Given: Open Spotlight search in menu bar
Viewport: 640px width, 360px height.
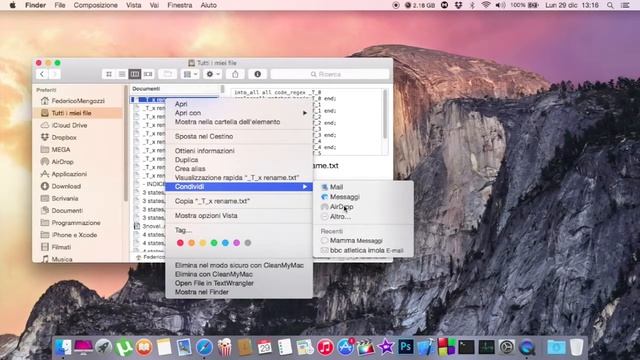Looking at the screenshot, I should [x=610, y=5].
